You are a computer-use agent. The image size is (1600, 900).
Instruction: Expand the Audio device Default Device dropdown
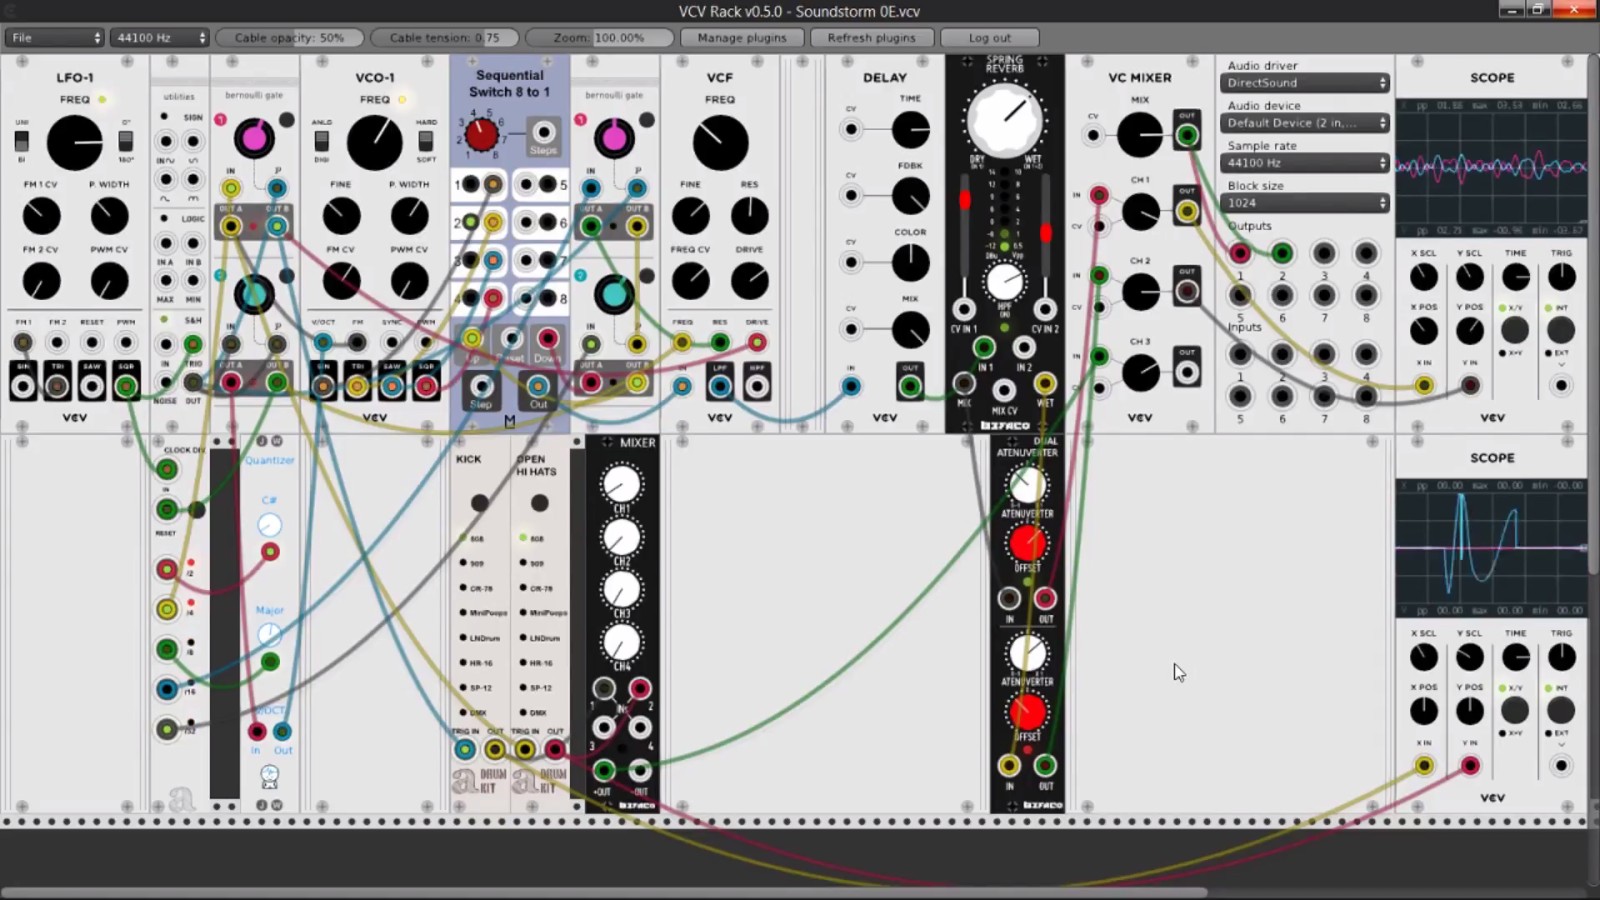click(x=1304, y=123)
